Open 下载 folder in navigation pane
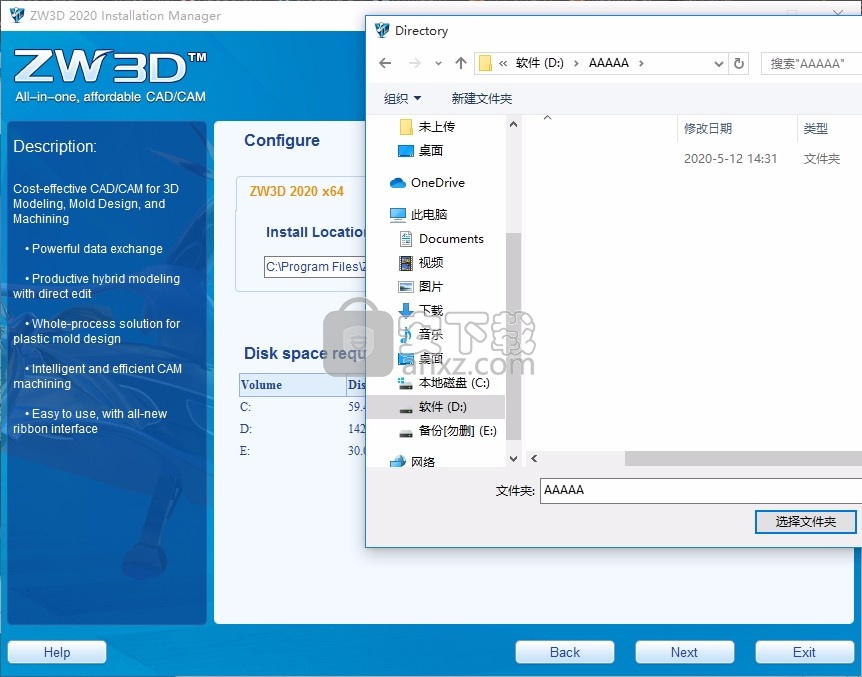862x677 pixels. click(x=430, y=311)
